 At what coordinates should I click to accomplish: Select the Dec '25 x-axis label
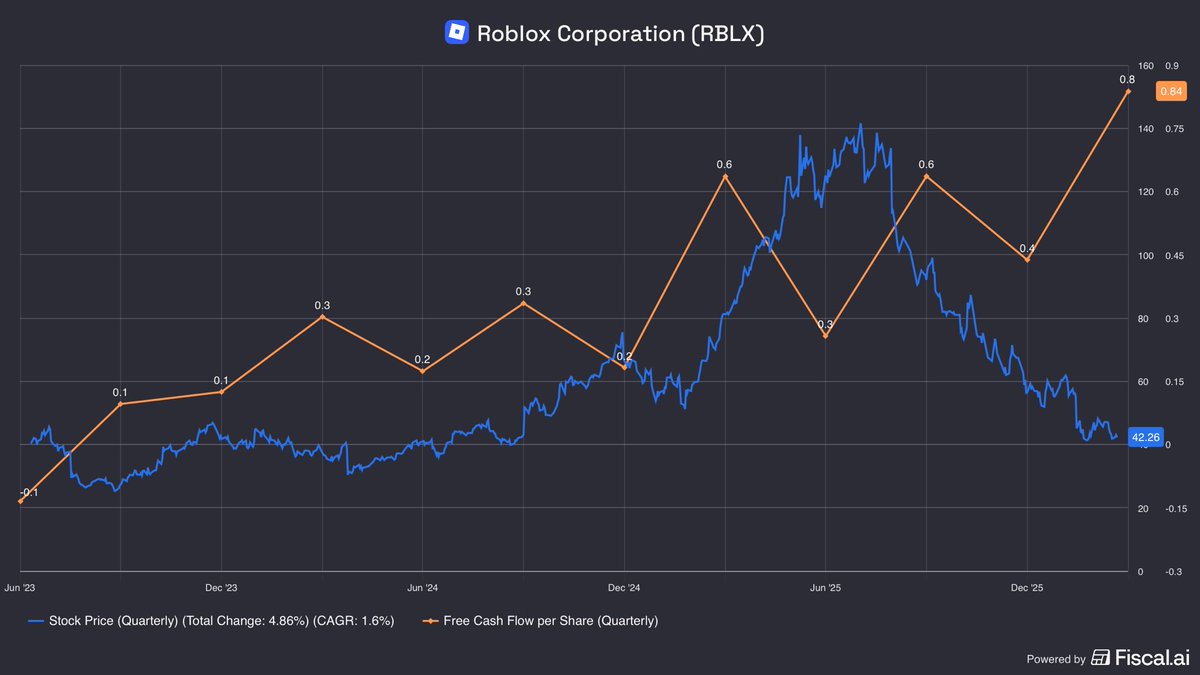click(x=1027, y=588)
